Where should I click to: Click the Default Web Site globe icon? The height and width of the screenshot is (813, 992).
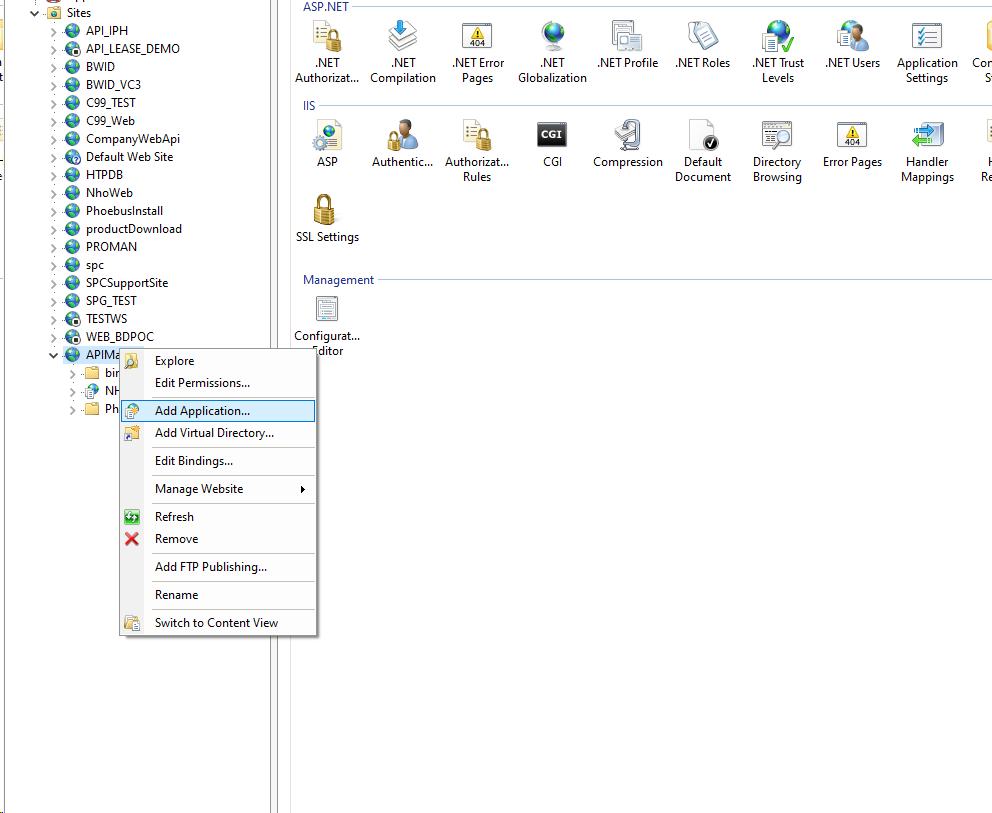tap(73, 157)
